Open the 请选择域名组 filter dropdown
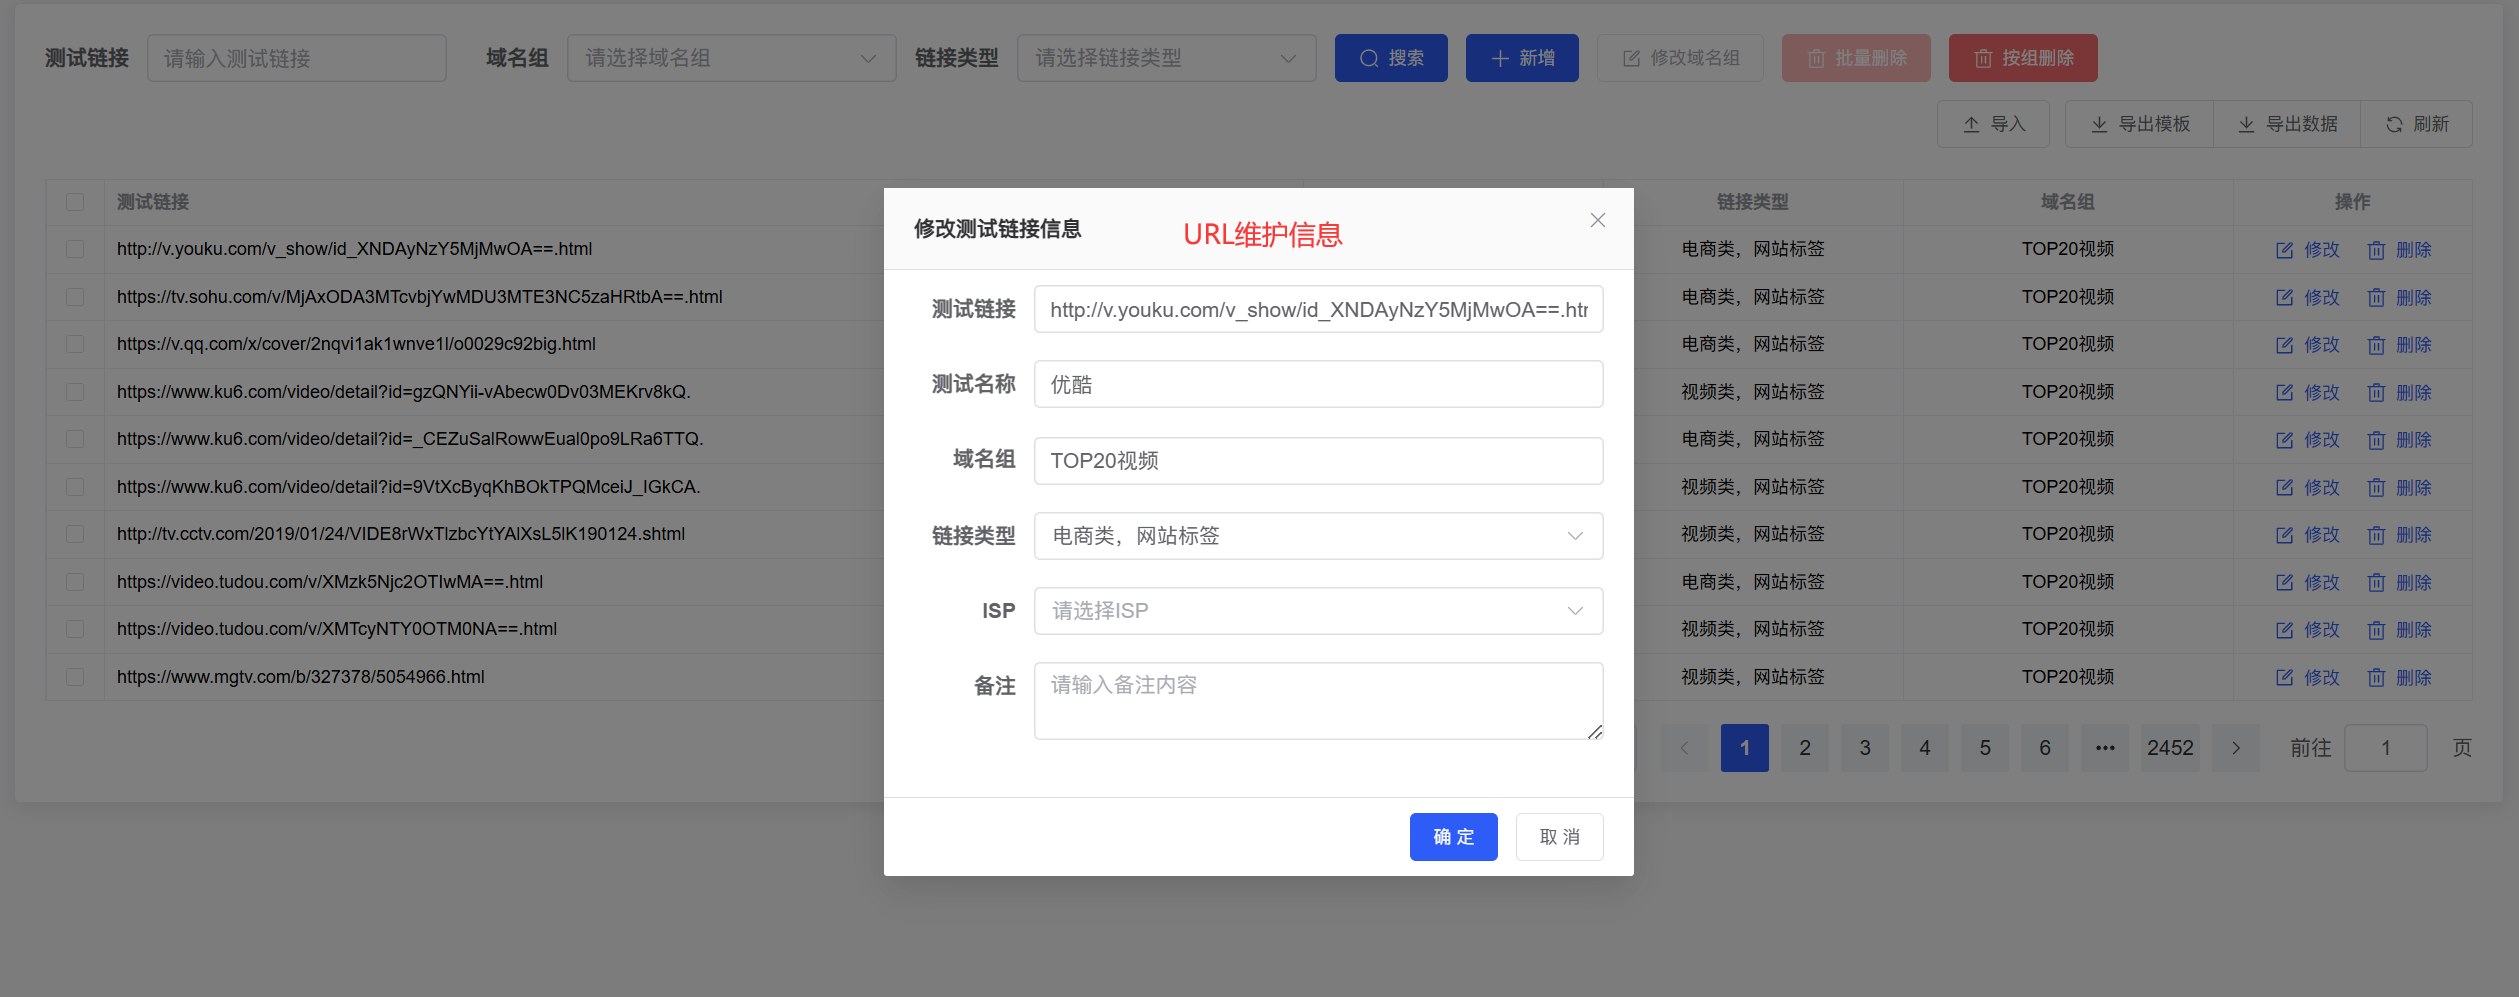This screenshot has height=997, width=2519. point(731,58)
